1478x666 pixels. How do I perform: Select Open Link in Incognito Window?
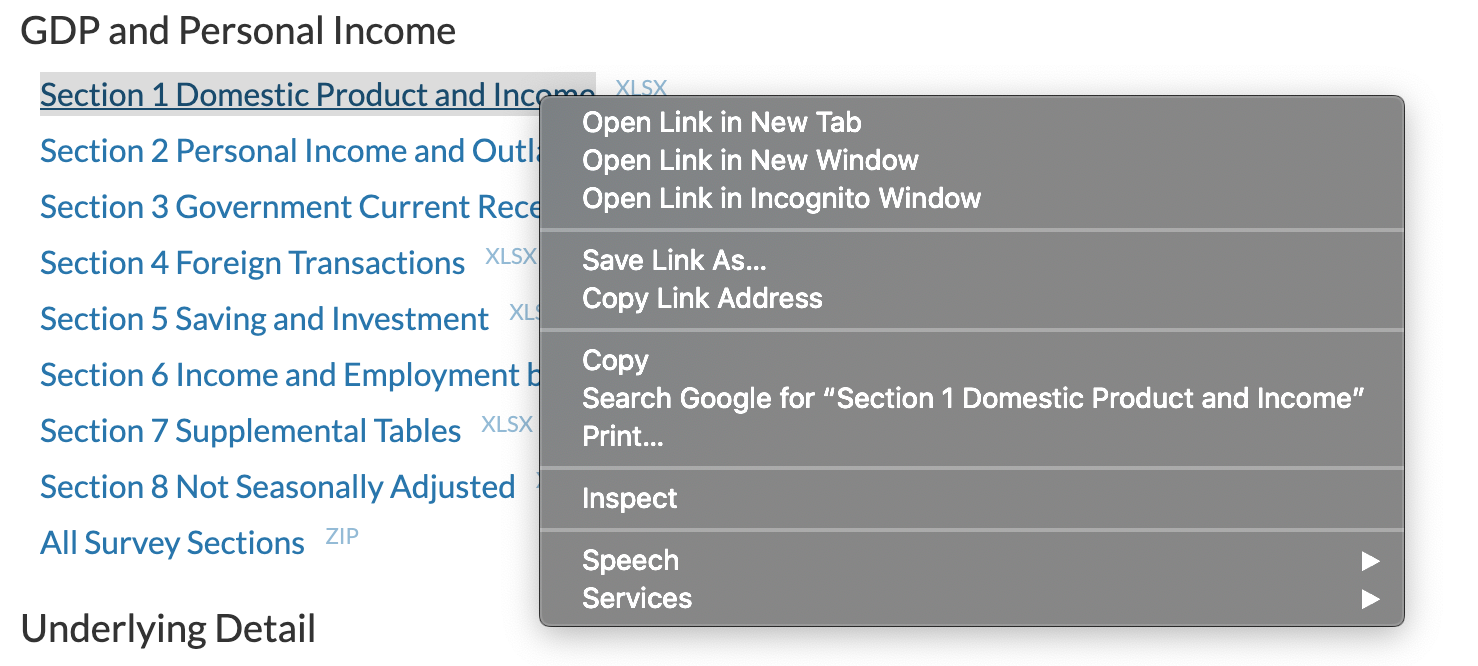click(781, 198)
